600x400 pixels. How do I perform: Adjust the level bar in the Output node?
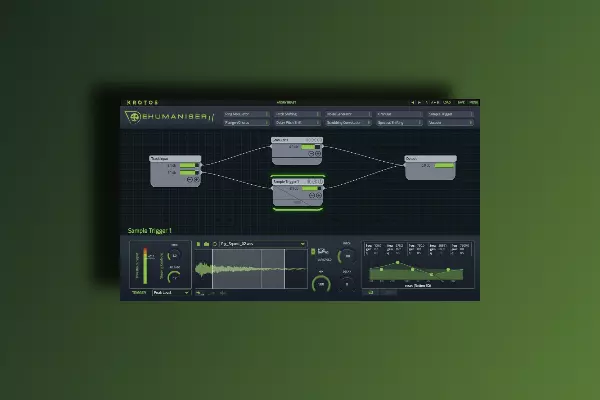(444, 165)
